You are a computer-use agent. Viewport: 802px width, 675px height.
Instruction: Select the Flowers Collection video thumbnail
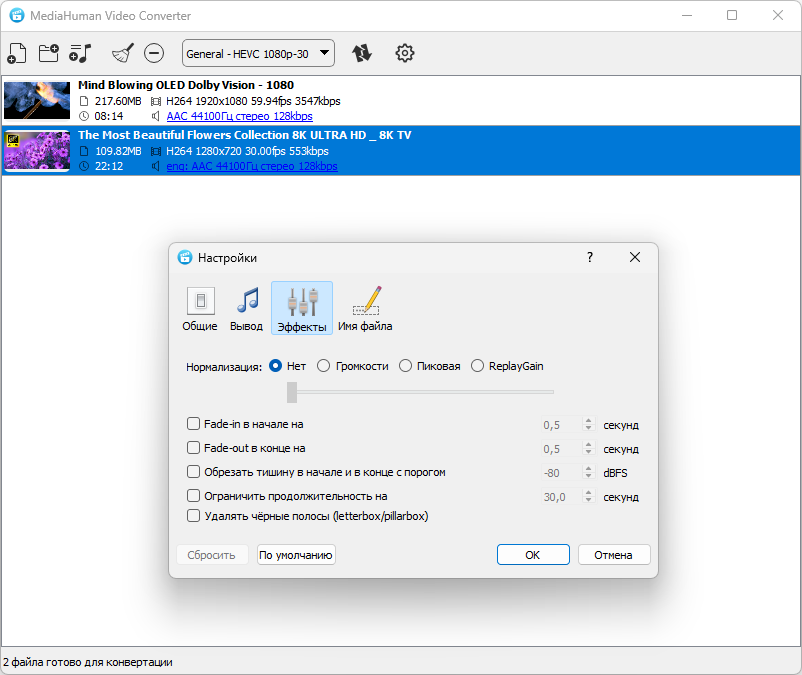point(37,150)
